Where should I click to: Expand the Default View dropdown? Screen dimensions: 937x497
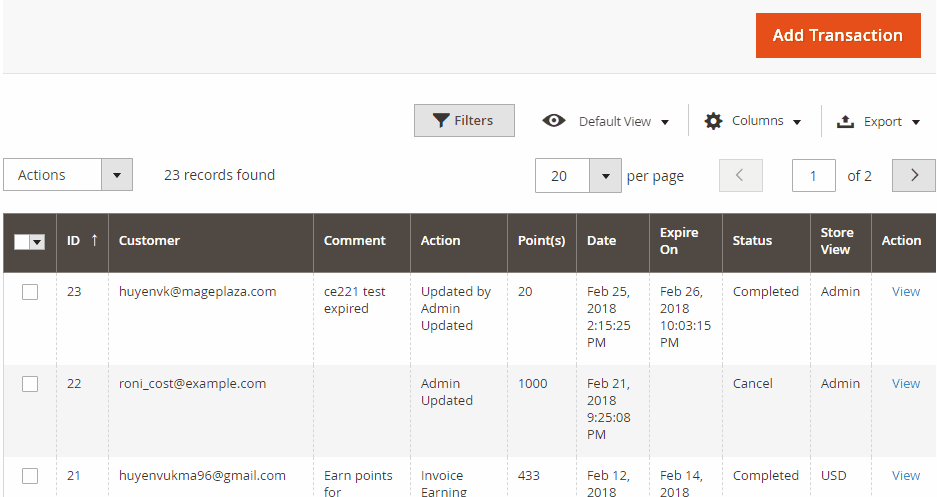[x=624, y=121]
